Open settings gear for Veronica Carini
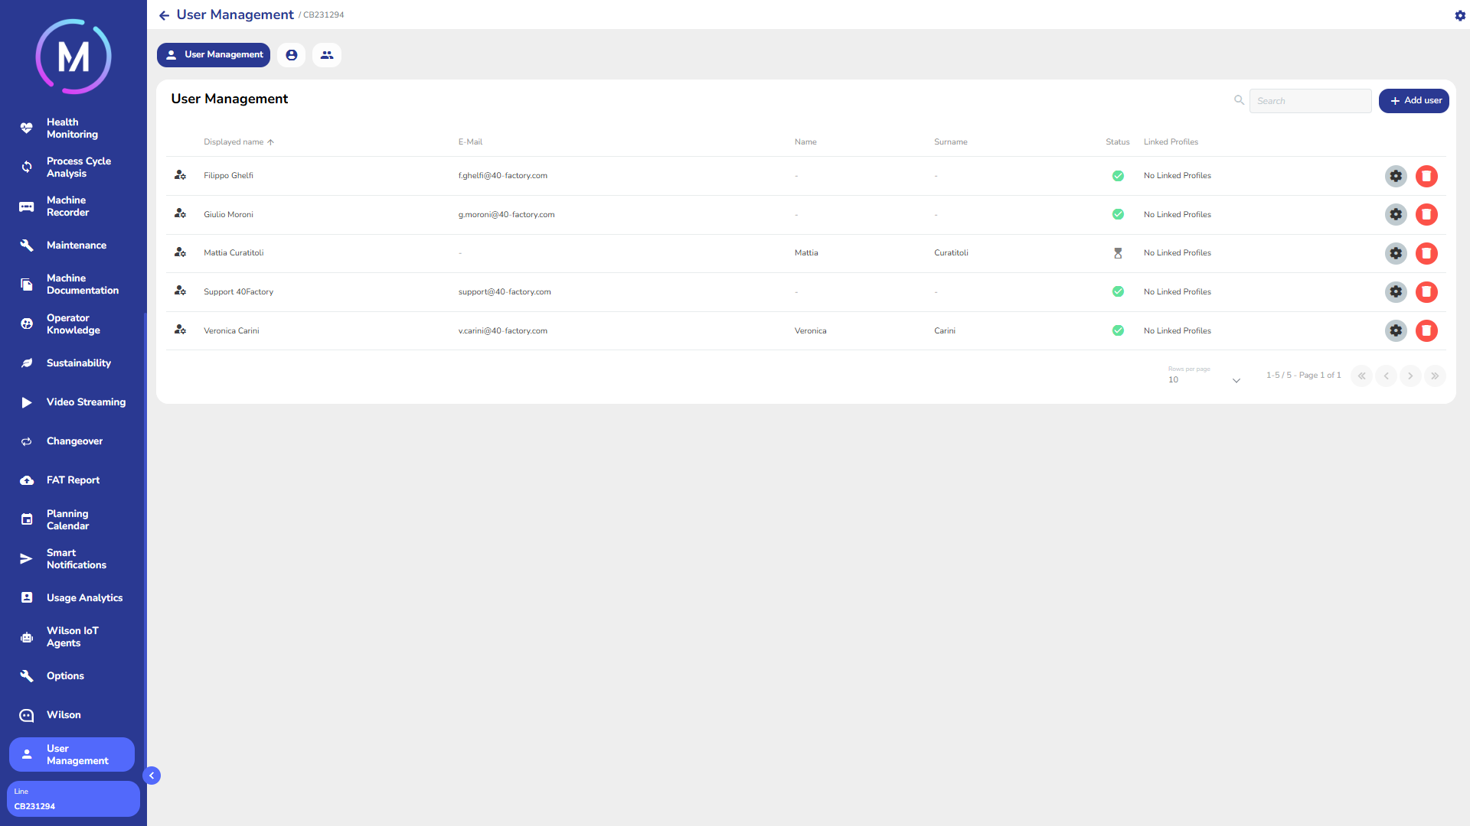The image size is (1470, 826). [x=1395, y=331]
